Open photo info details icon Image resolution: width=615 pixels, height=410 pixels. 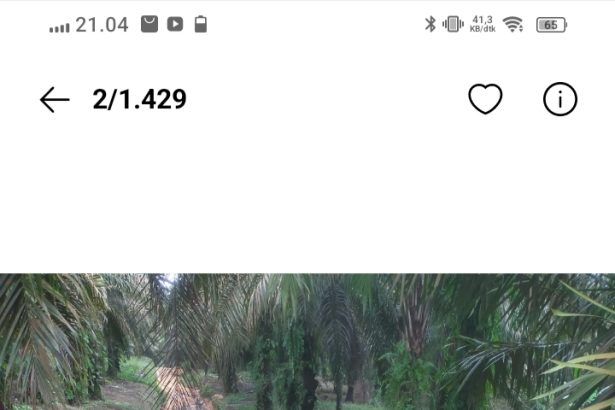point(560,99)
